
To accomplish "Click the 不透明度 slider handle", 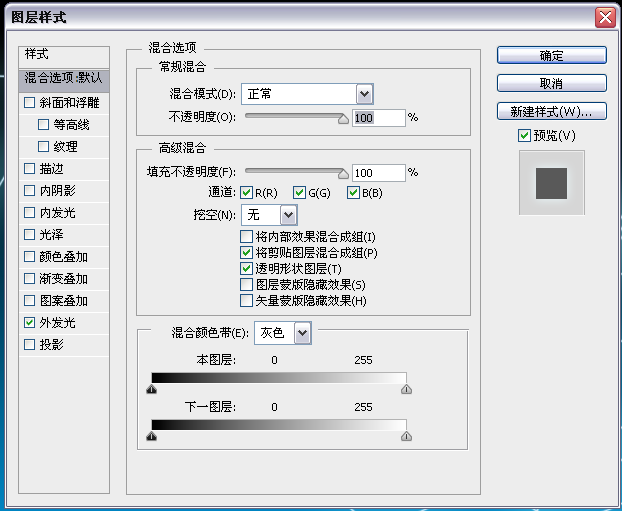I will tap(343, 119).
